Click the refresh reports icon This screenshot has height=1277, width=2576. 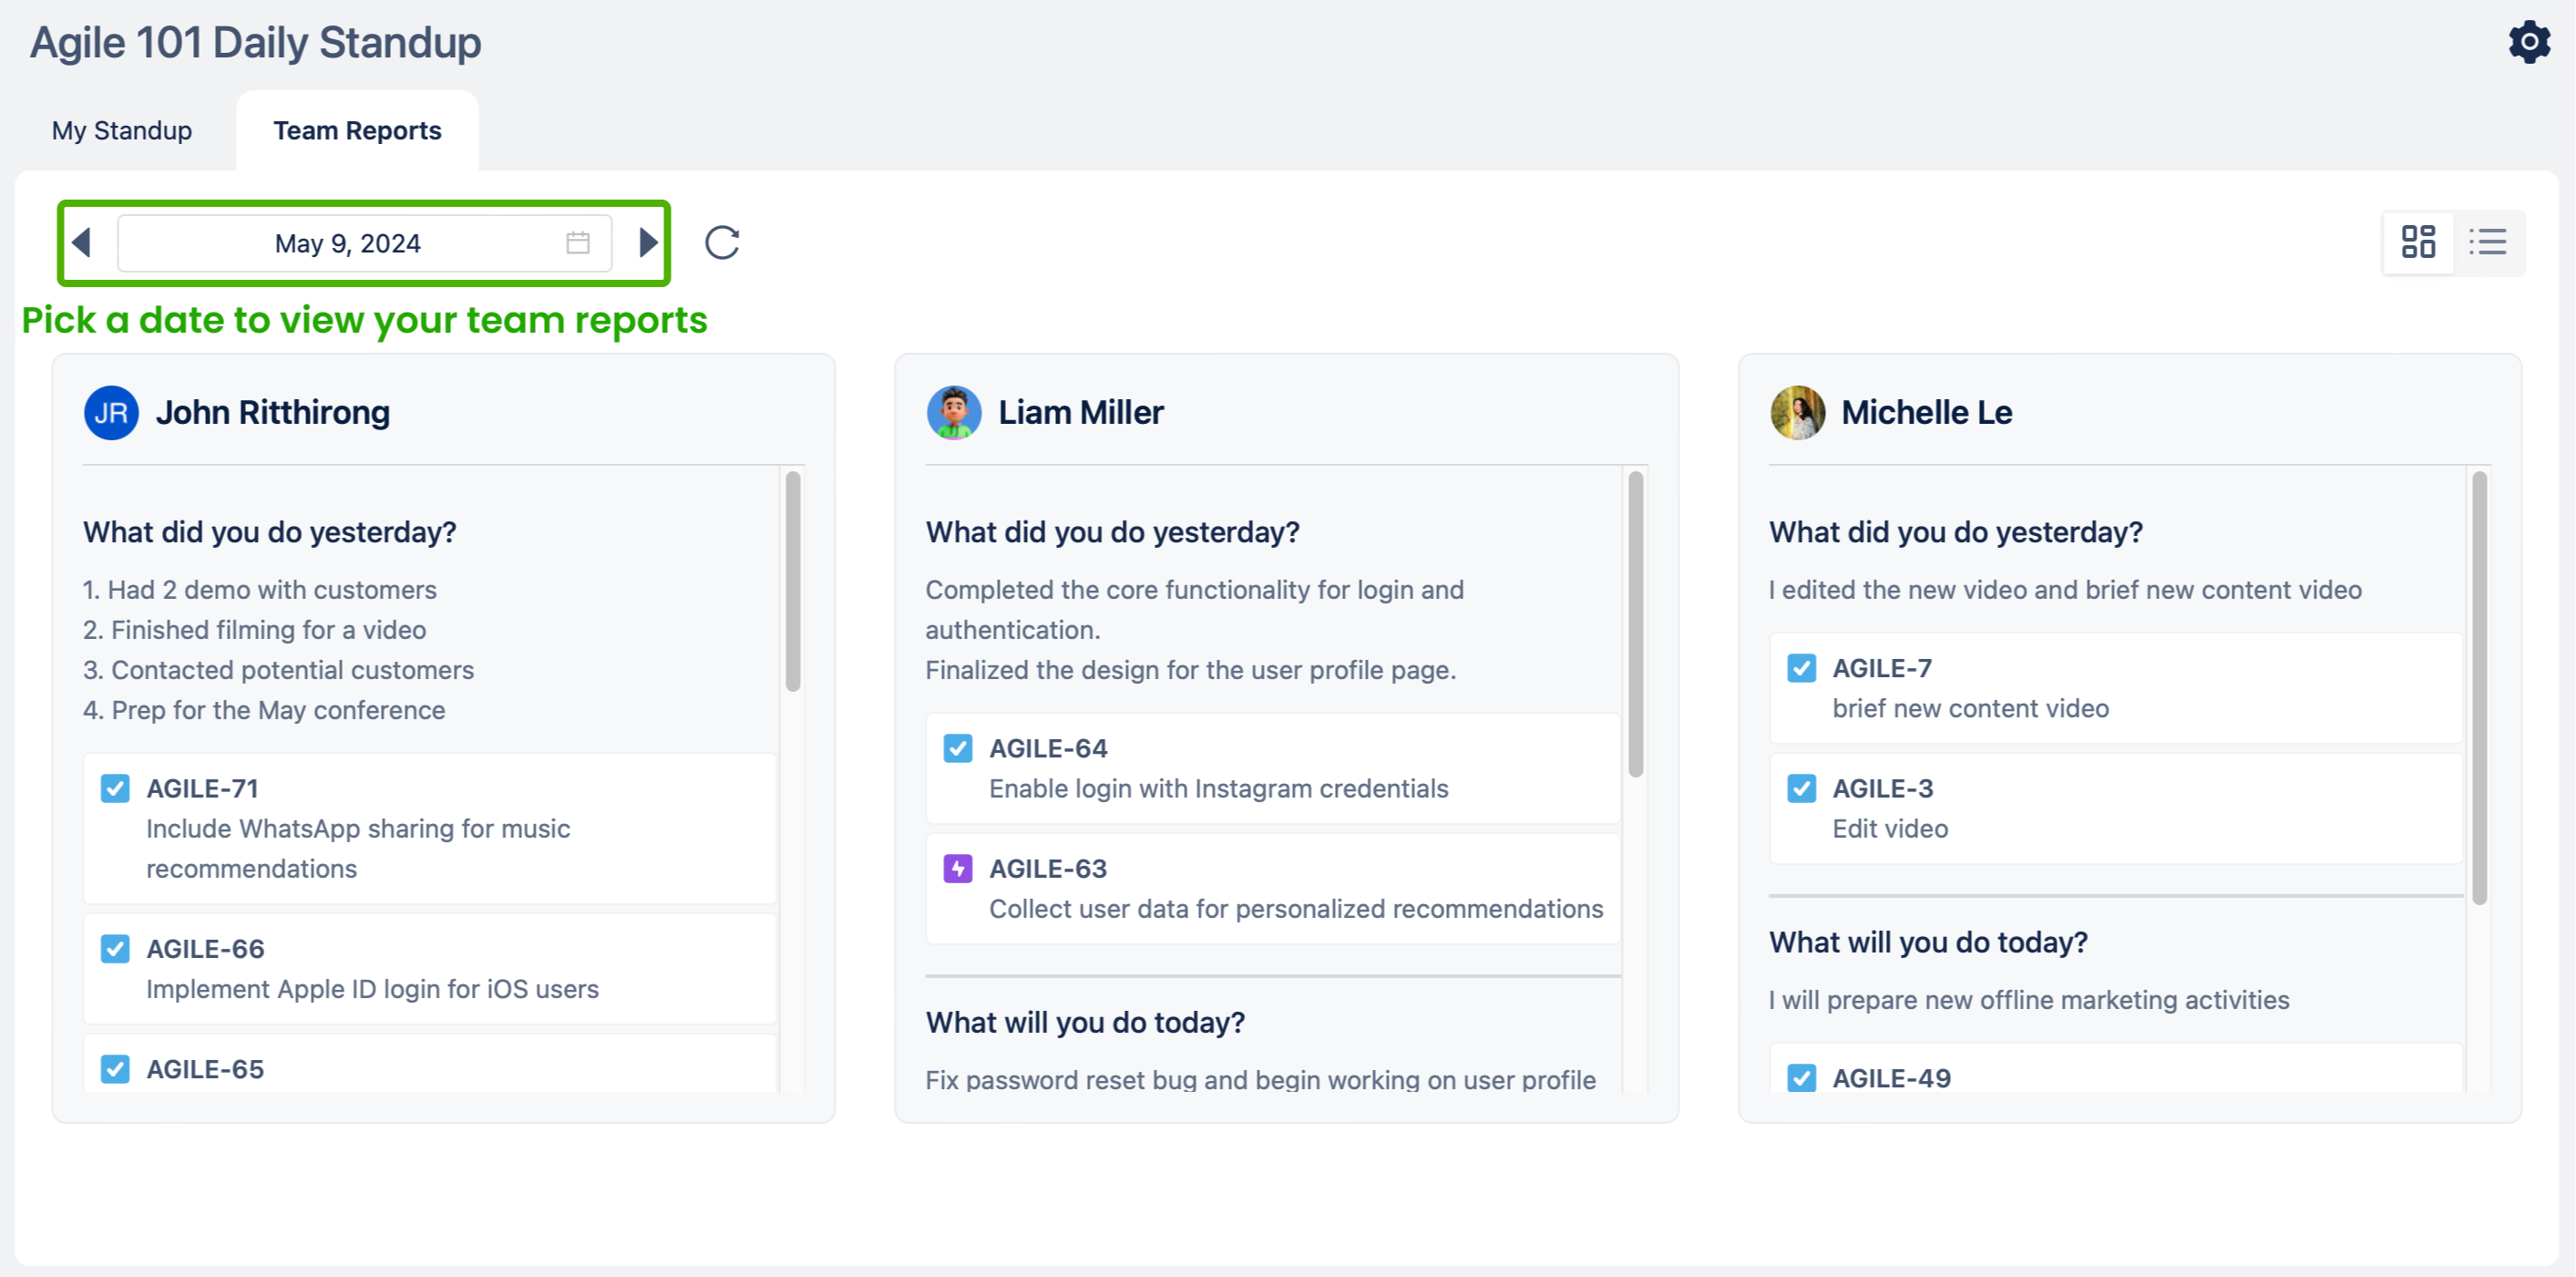[x=722, y=243]
